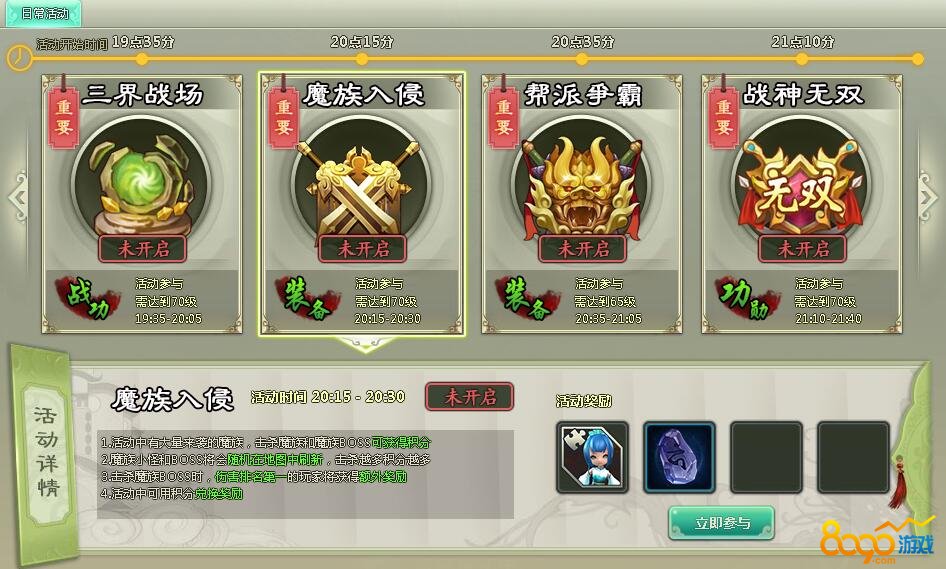Click the 立即参与 button
946x569 pixels.
tap(722, 523)
